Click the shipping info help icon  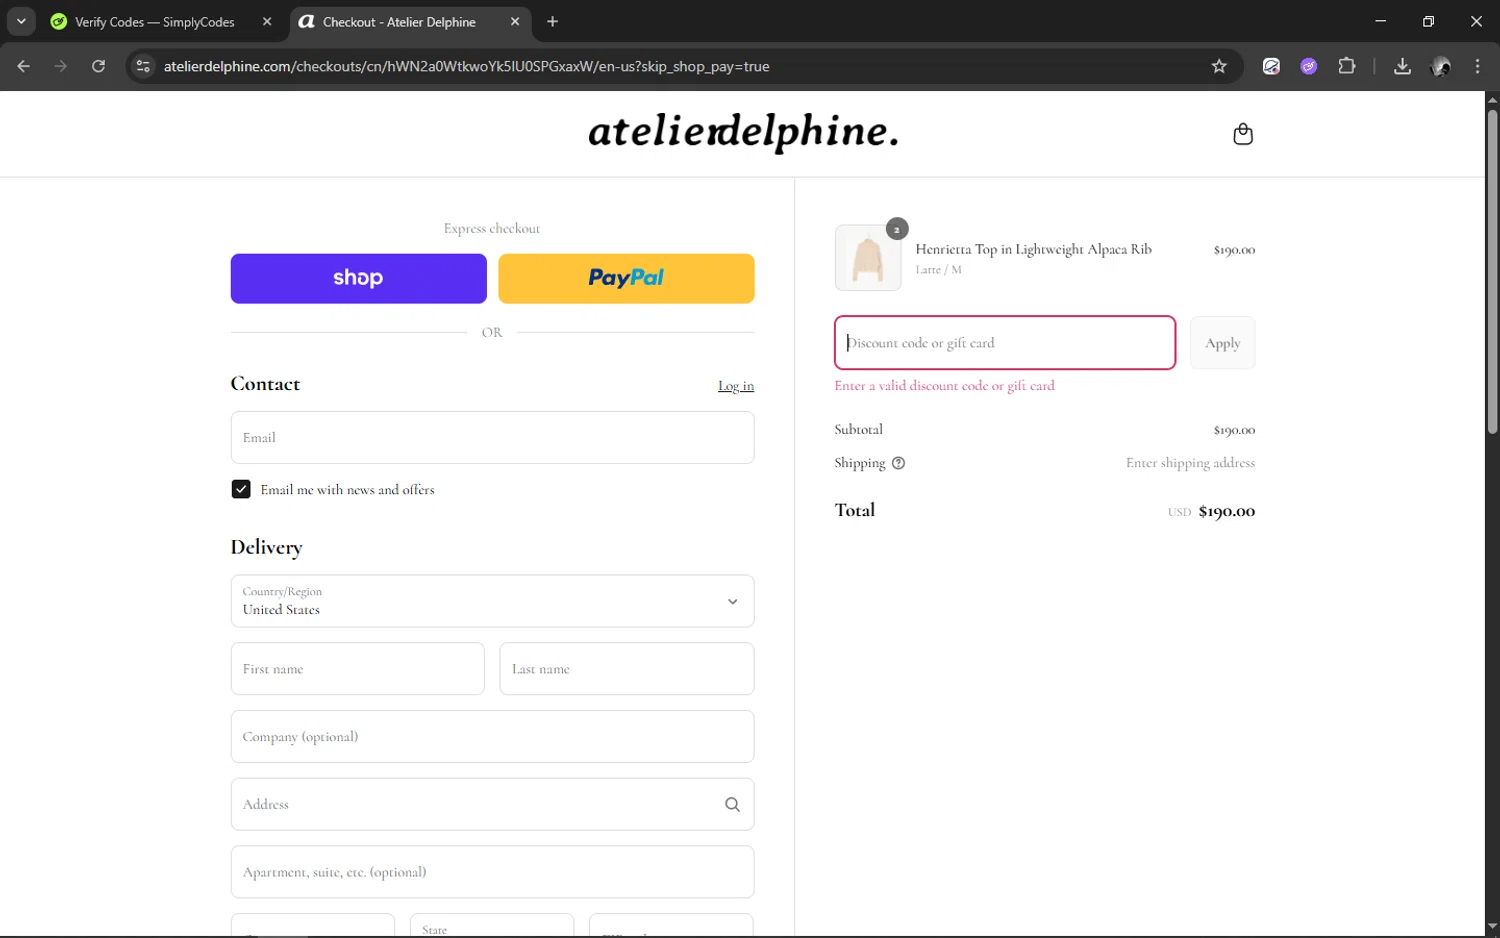point(898,463)
